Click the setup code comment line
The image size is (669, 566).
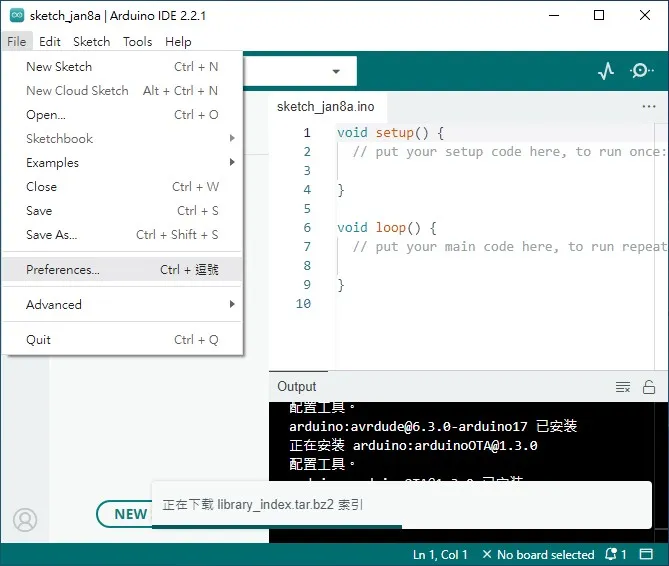coord(509,152)
